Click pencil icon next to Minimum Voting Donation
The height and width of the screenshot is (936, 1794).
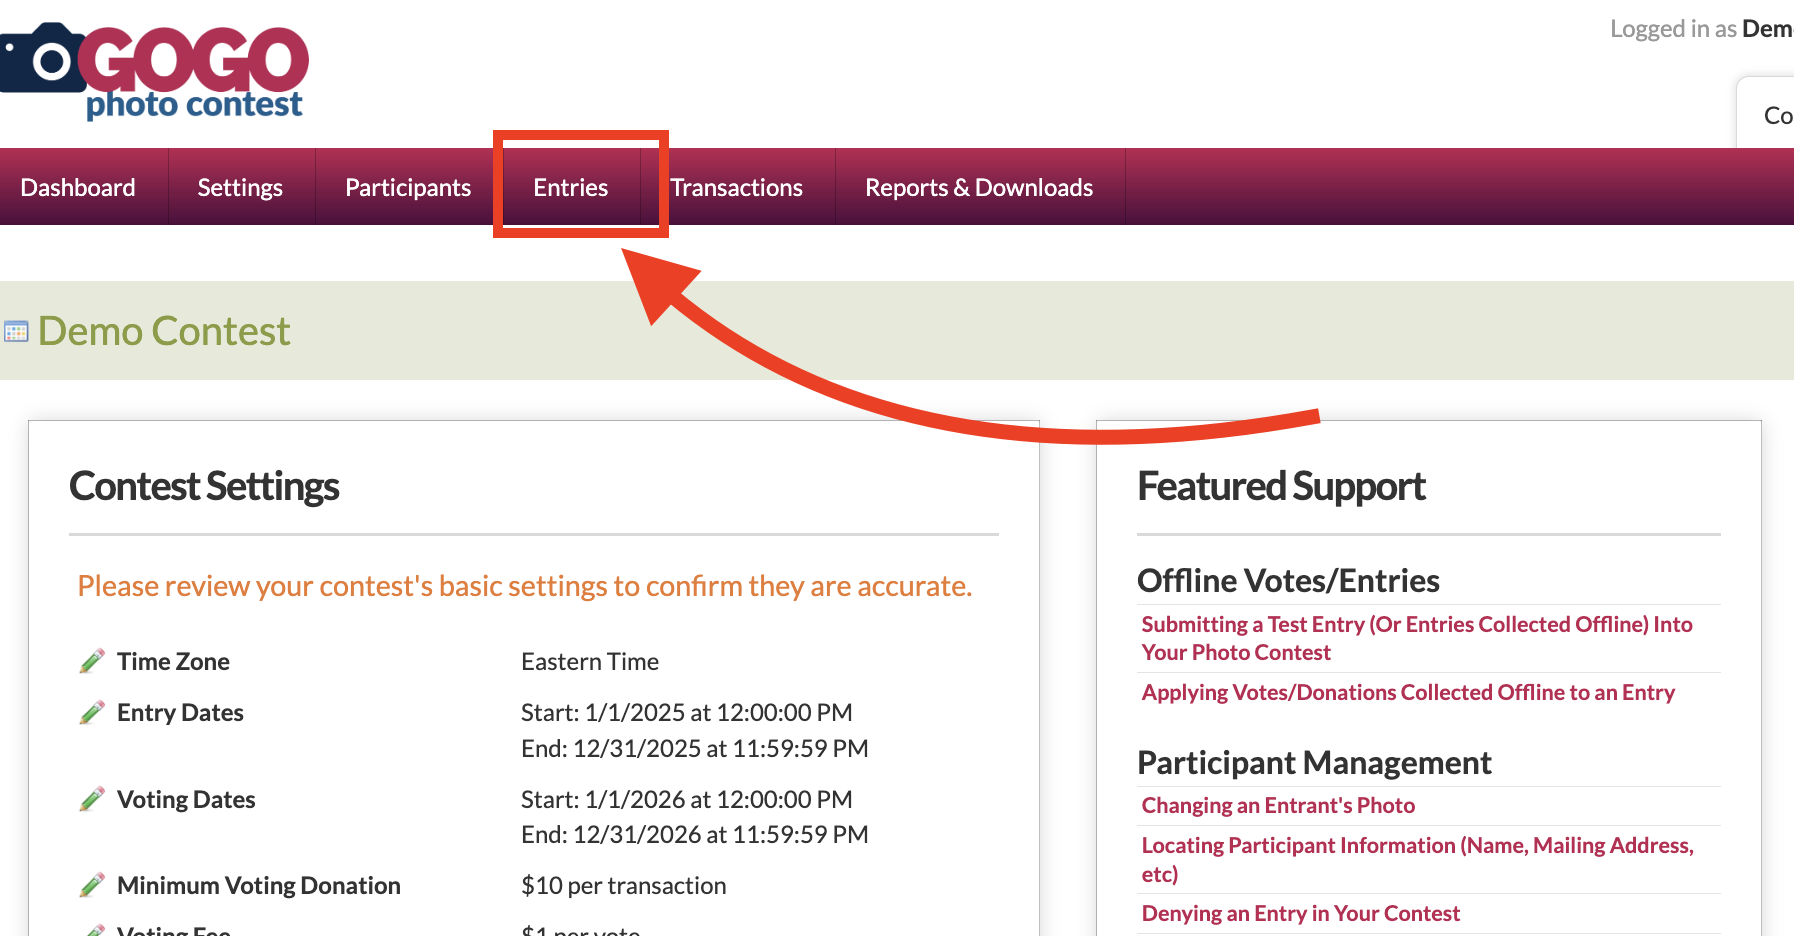[x=92, y=885]
